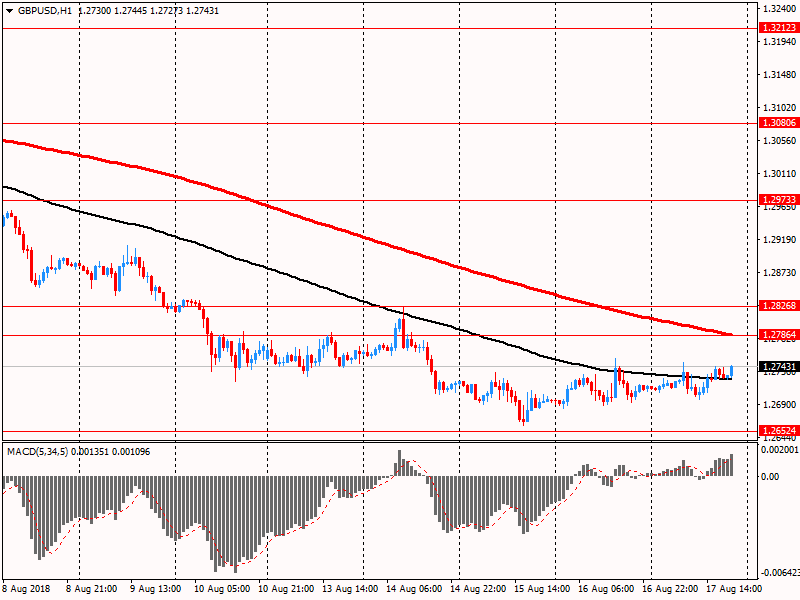Click the 14 Aug 06:00 time axis label
The height and width of the screenshot is (600, 800).
tap(414, 588)
